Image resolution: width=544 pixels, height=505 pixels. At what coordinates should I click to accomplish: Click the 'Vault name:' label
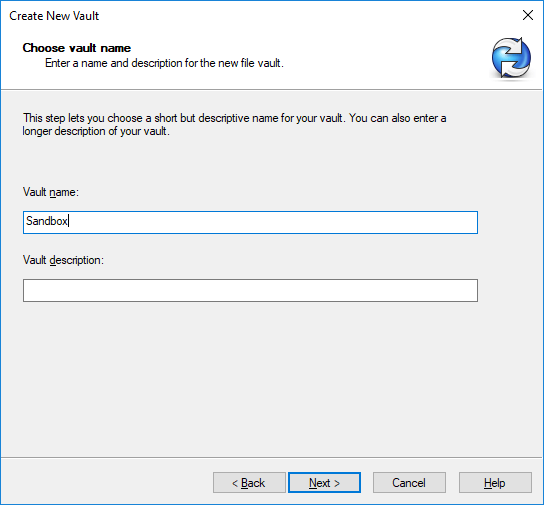tap(51, 192)
